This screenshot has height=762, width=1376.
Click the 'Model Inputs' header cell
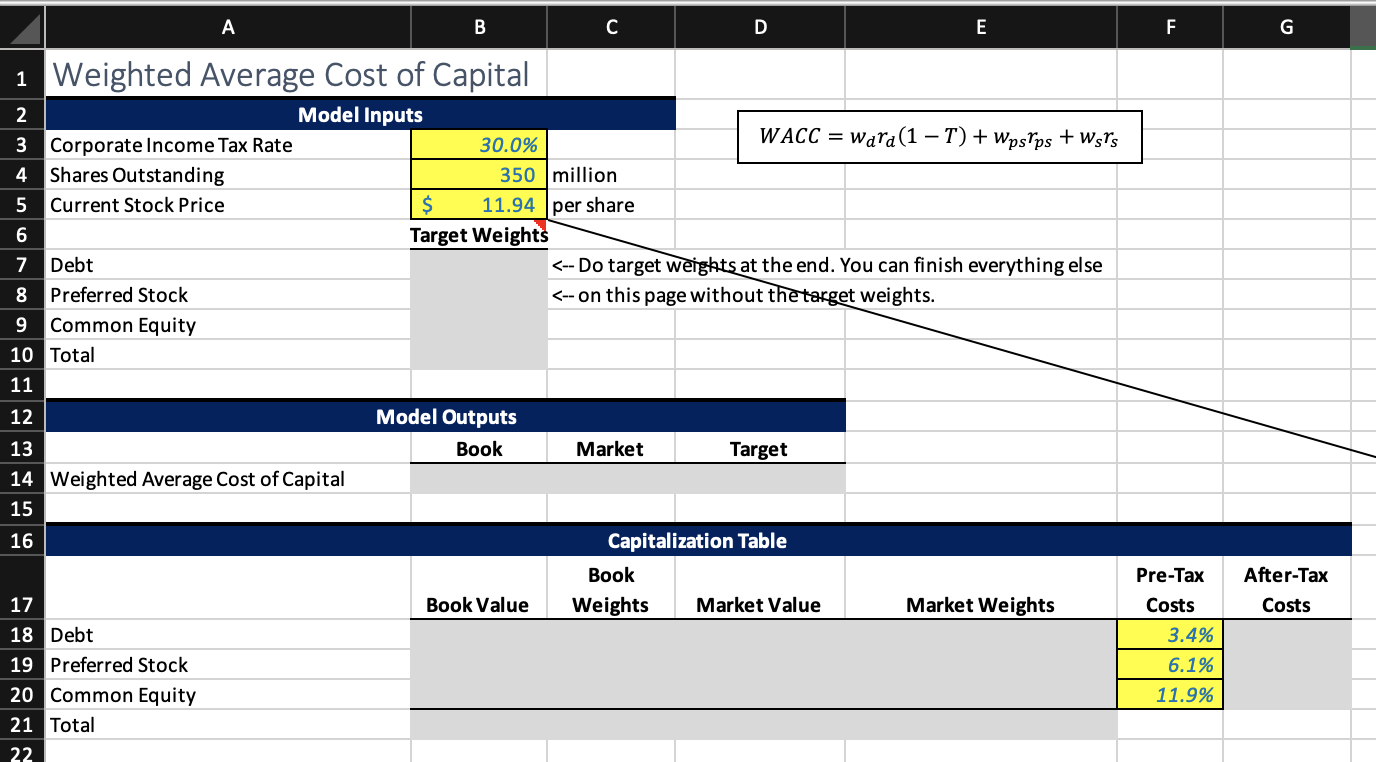coord(360,115)
